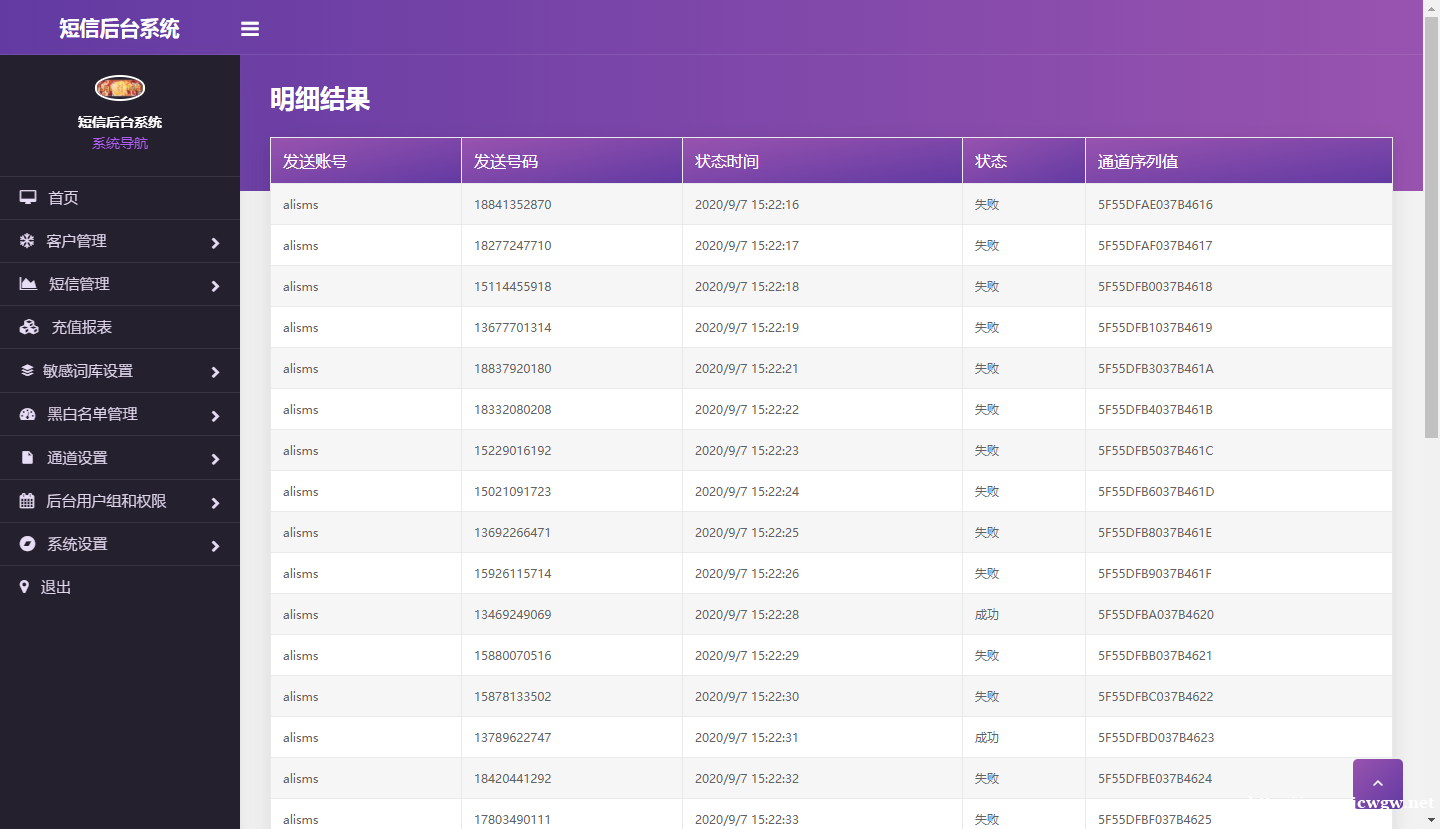1440x829 pixels.
Task: Click the 充值报表 share icon
Action: tap(27, 327)
